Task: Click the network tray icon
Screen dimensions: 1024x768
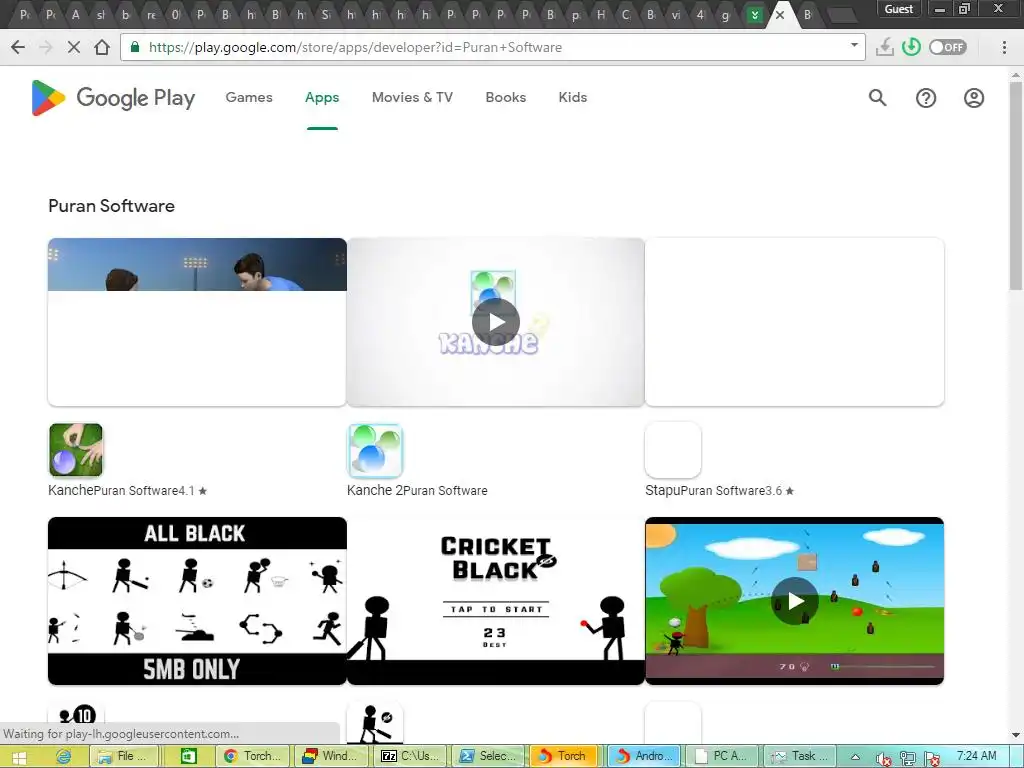Action: coord(908,758)
